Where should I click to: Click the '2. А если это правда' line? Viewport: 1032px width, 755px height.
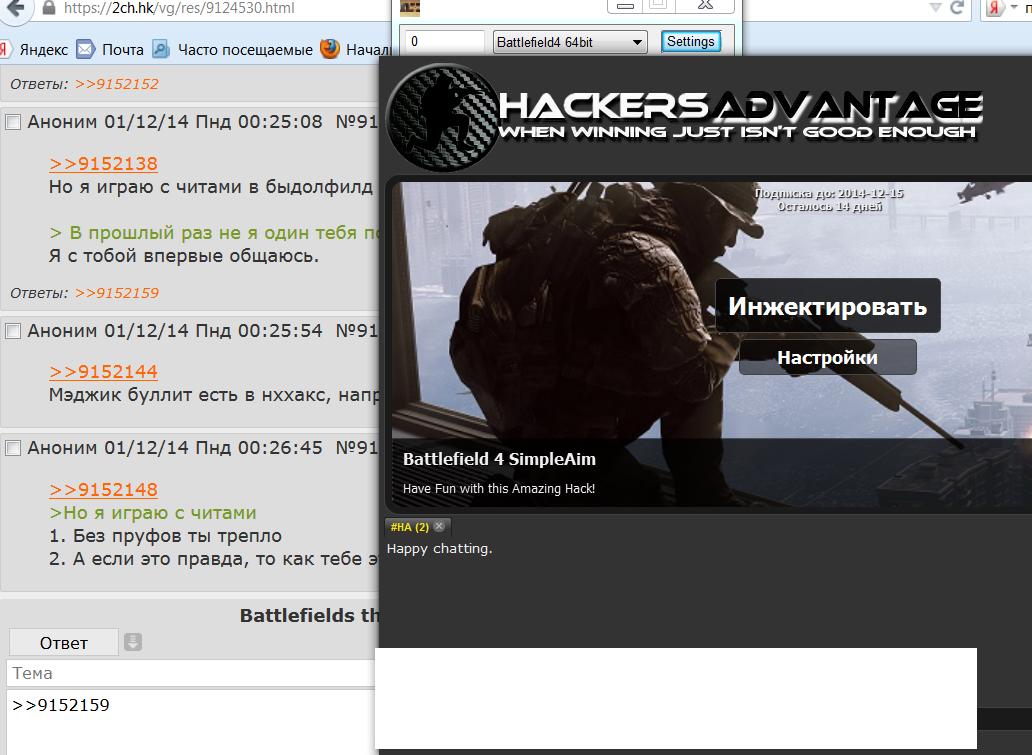214,559
